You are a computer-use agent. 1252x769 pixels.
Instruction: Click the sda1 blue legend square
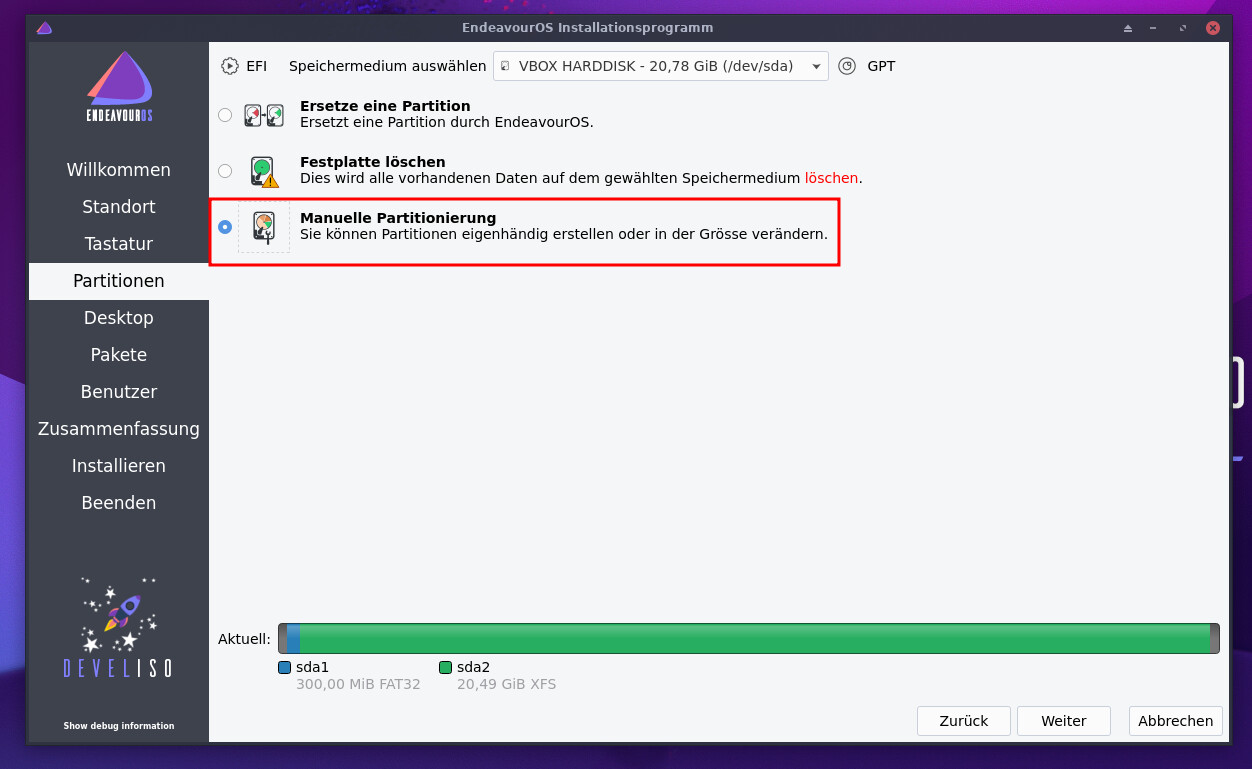(x=285, y=667)
